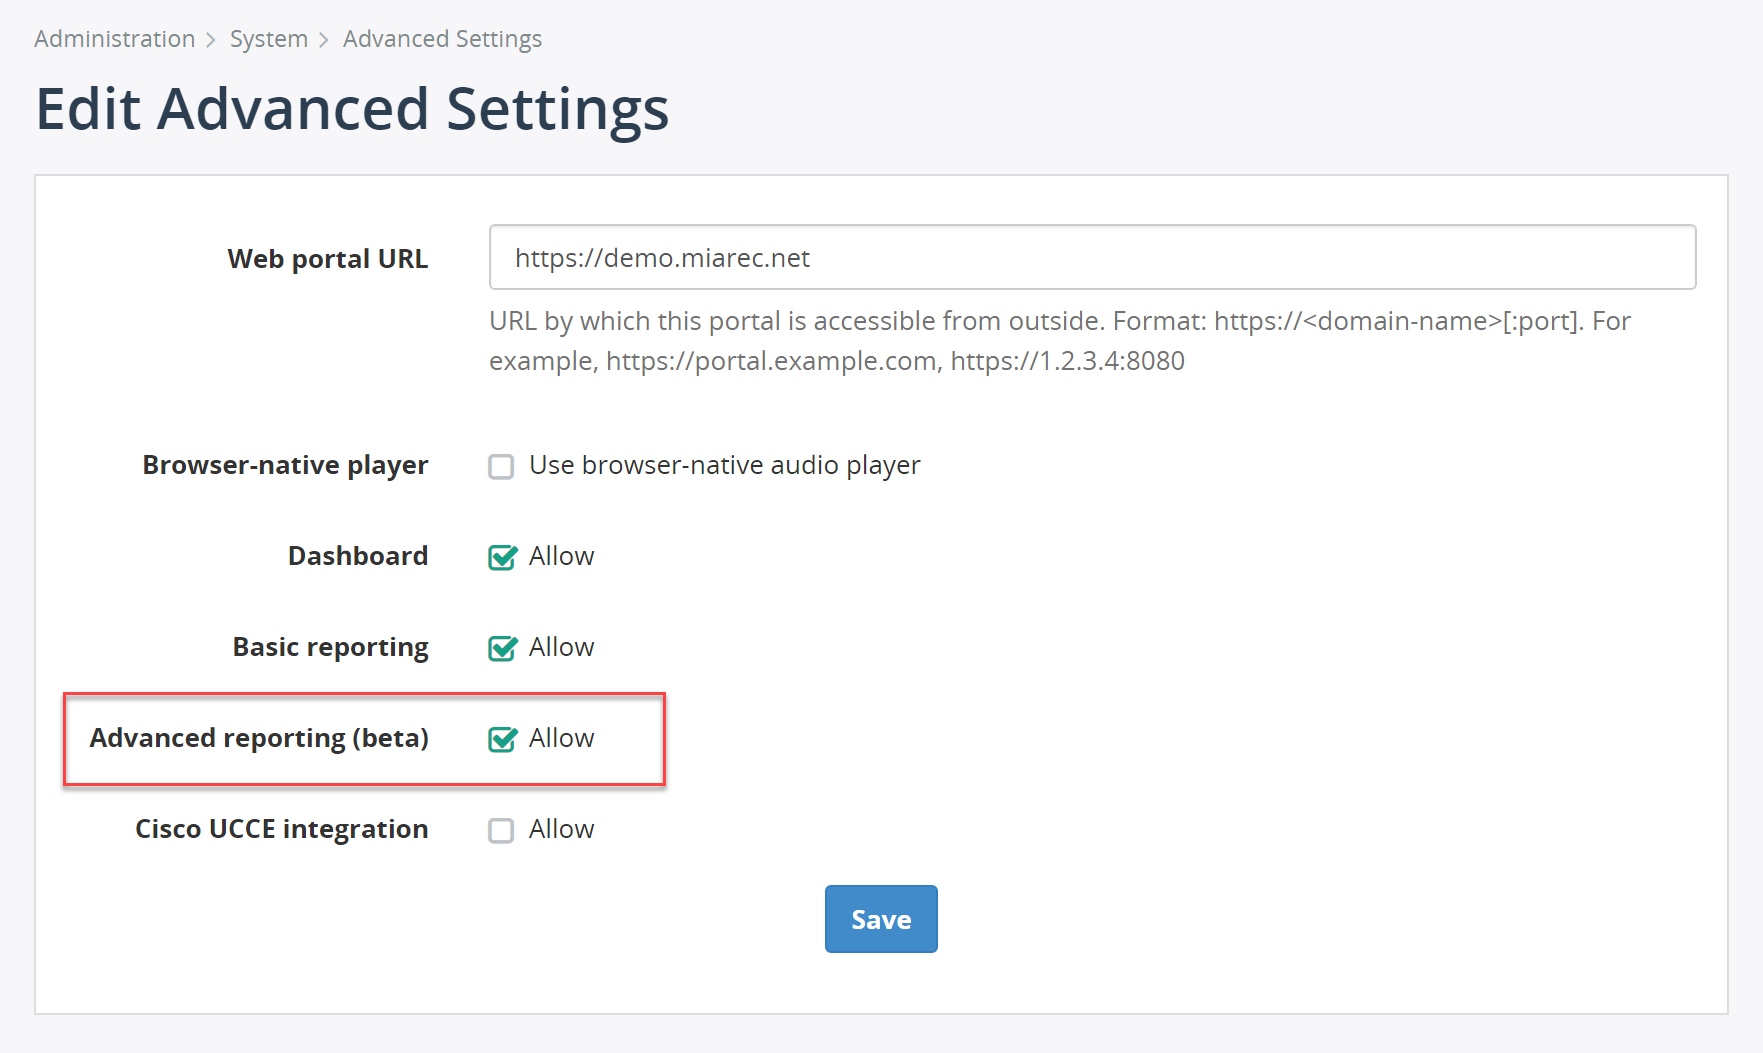Uncheck the Dashboard Allow checkbox
1763x1053 pixels.
click(502, 557)
